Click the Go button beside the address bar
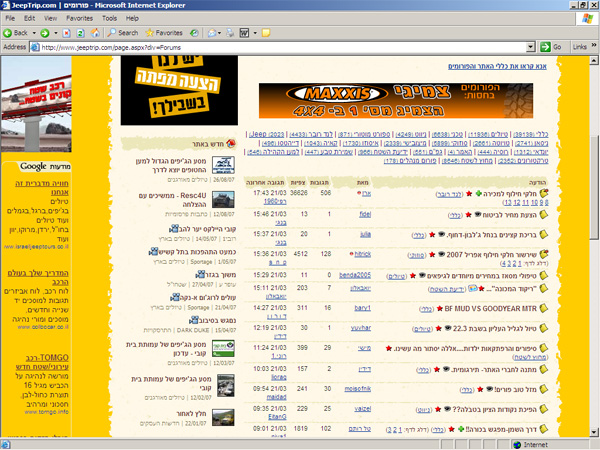Viewport: 600px width, 450px height. click(550, 47)
